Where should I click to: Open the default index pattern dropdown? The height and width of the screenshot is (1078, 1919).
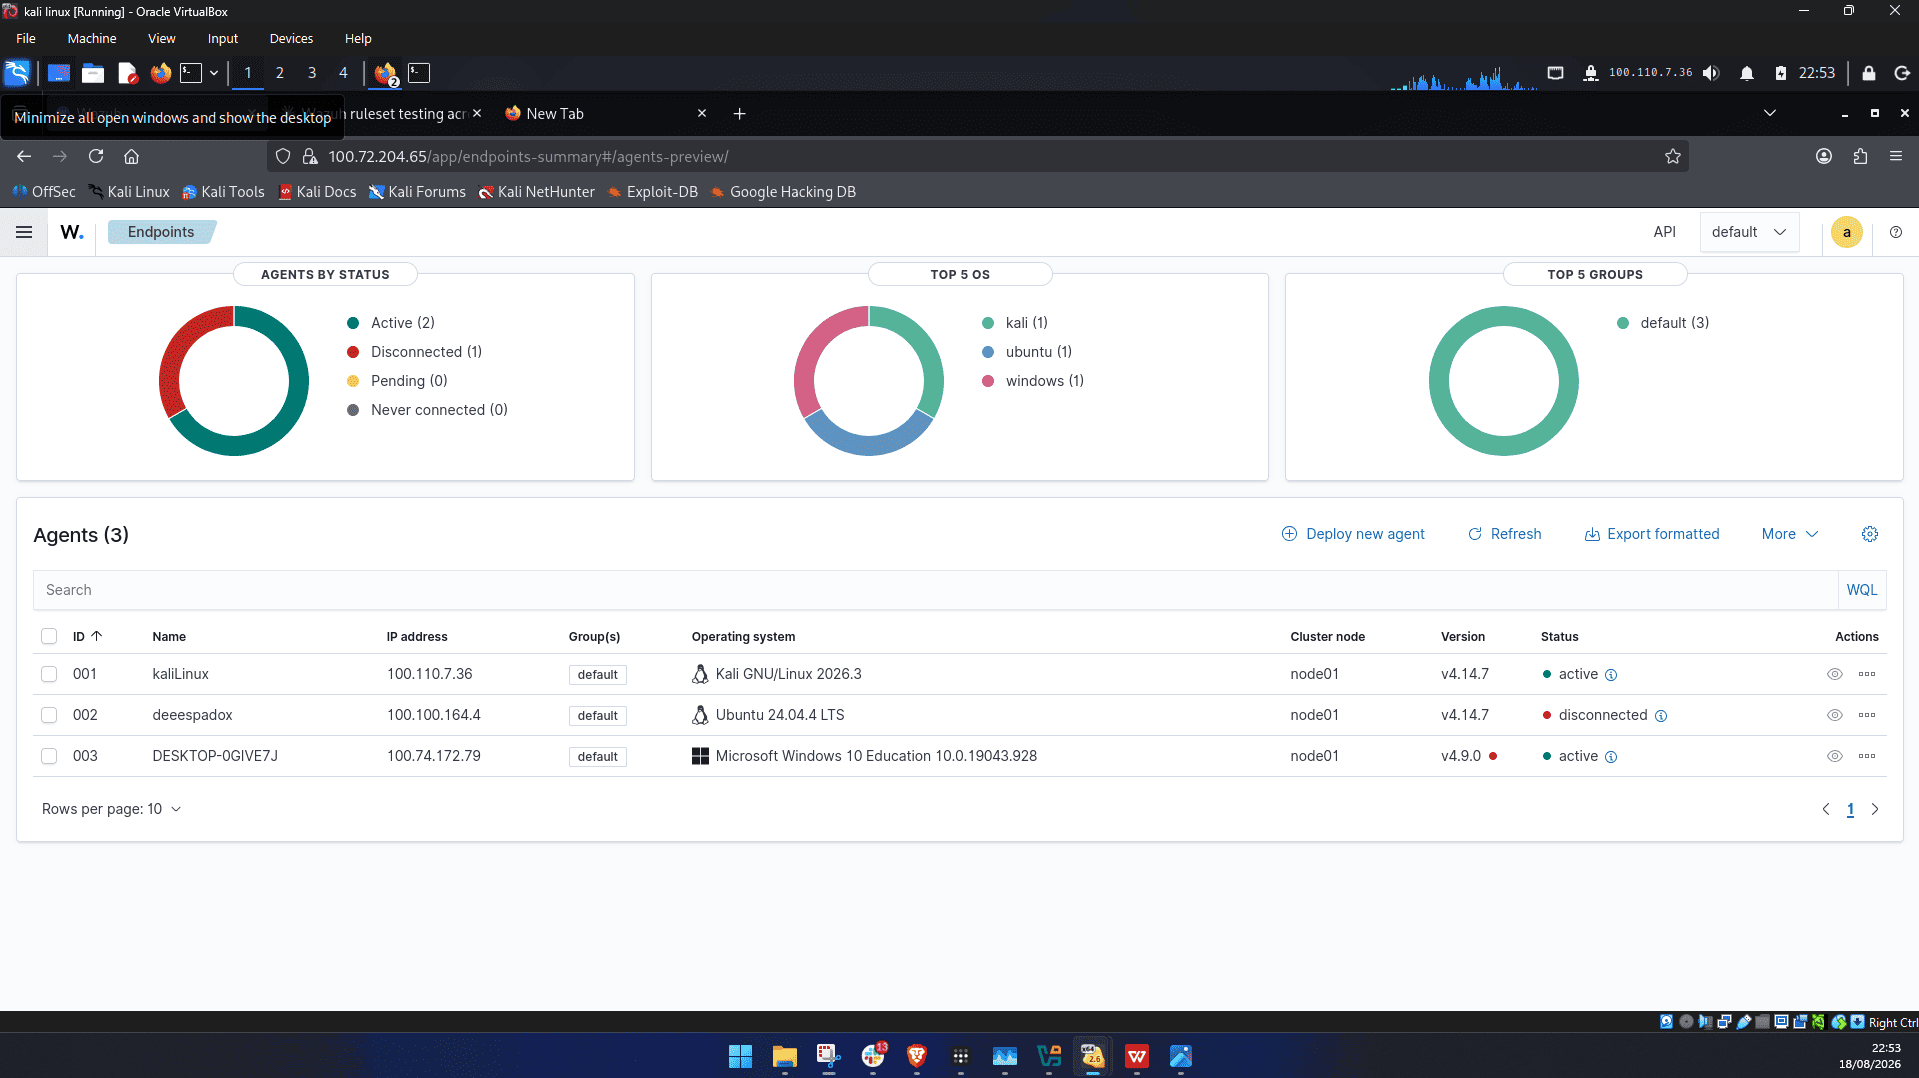[1749, 232]
